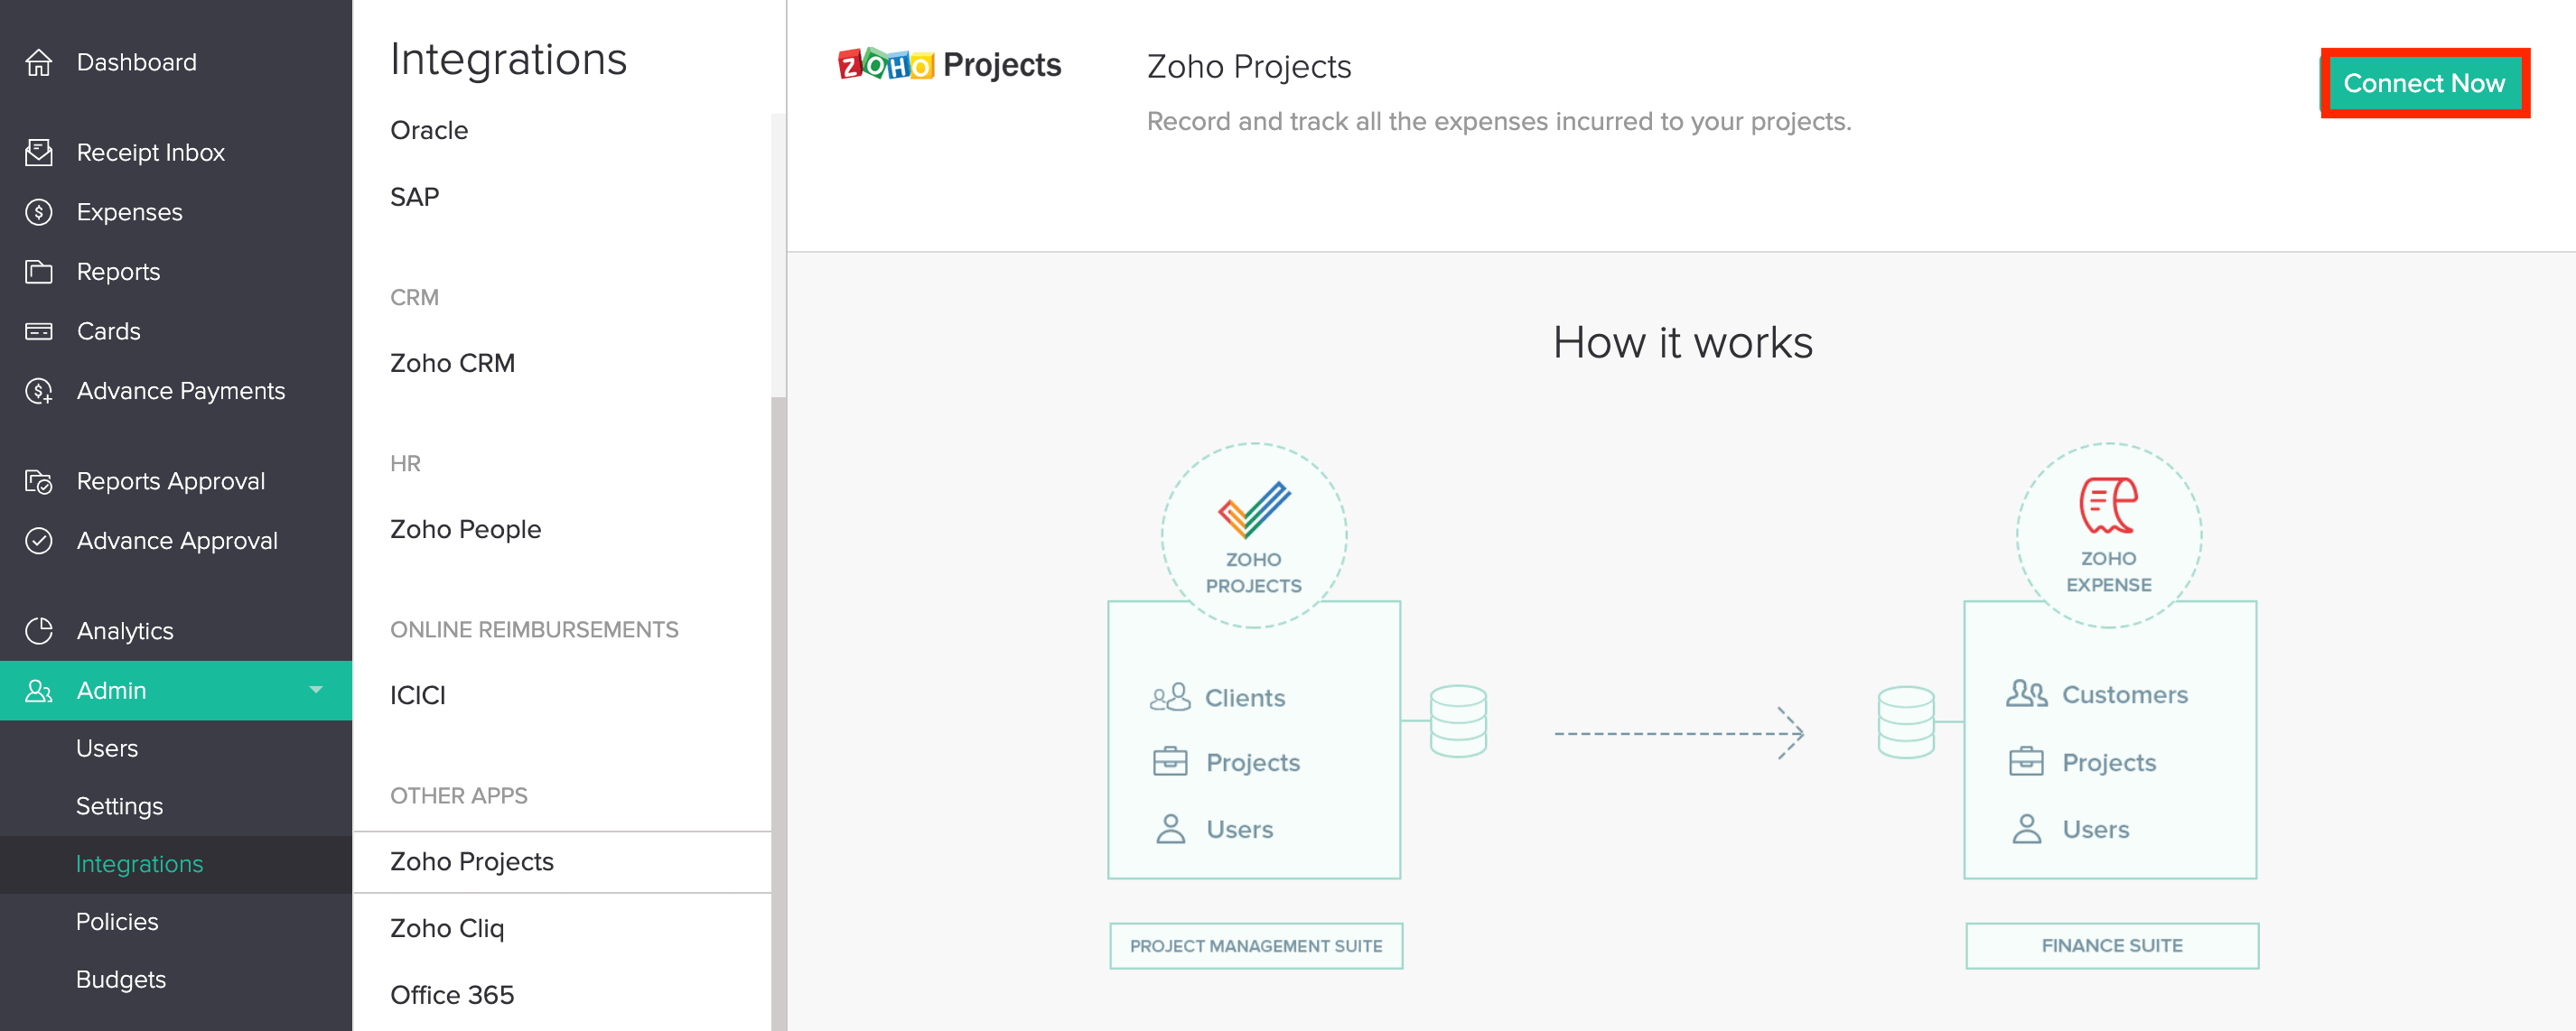Screen dimensions: 2576x1031
Task: Select Zoho People integration entry
Action: (x=465, y=529)
